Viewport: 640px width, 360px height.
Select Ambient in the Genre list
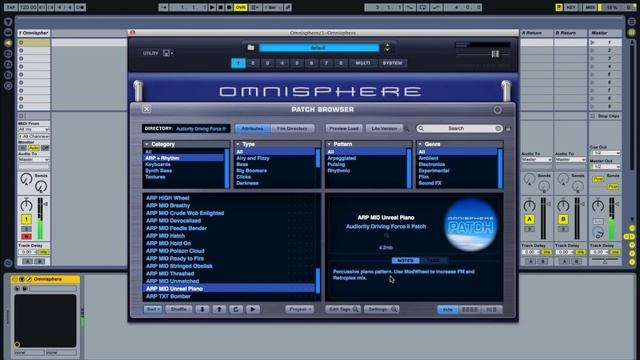click(428, 158)
